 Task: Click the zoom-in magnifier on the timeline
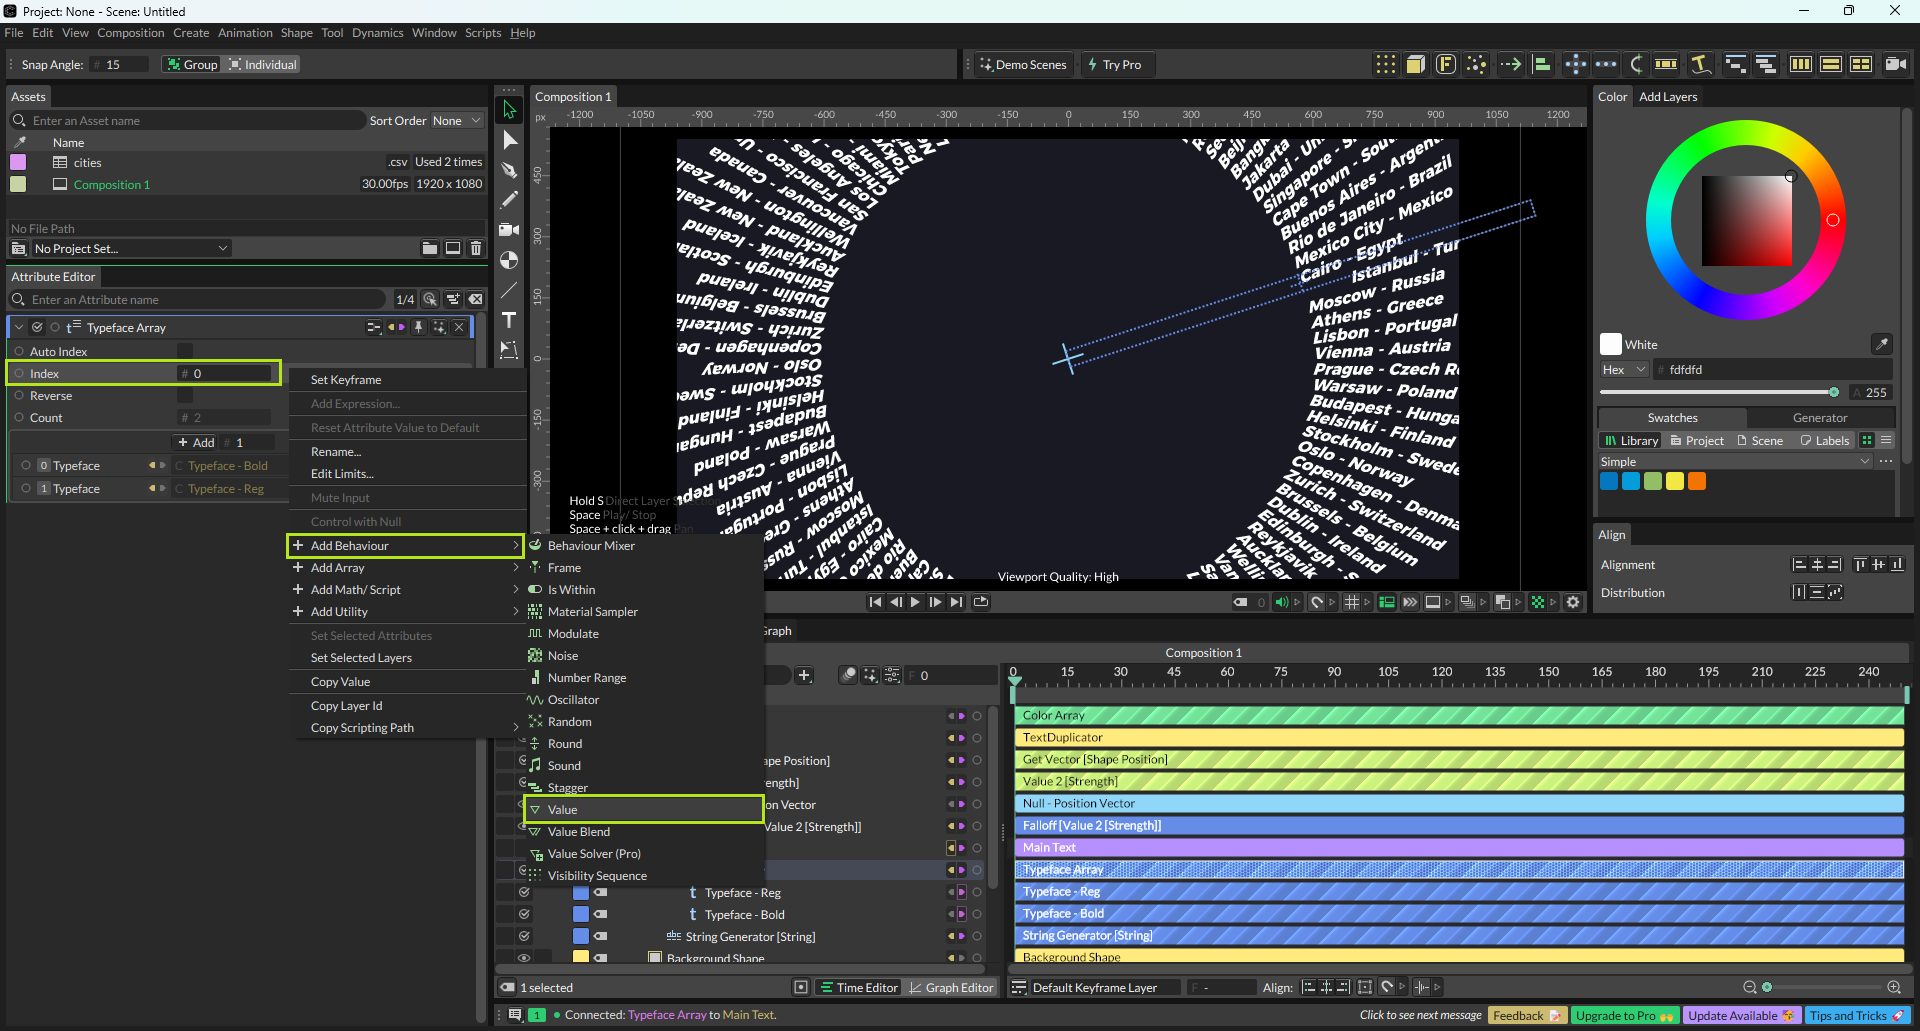point(1893,987)
